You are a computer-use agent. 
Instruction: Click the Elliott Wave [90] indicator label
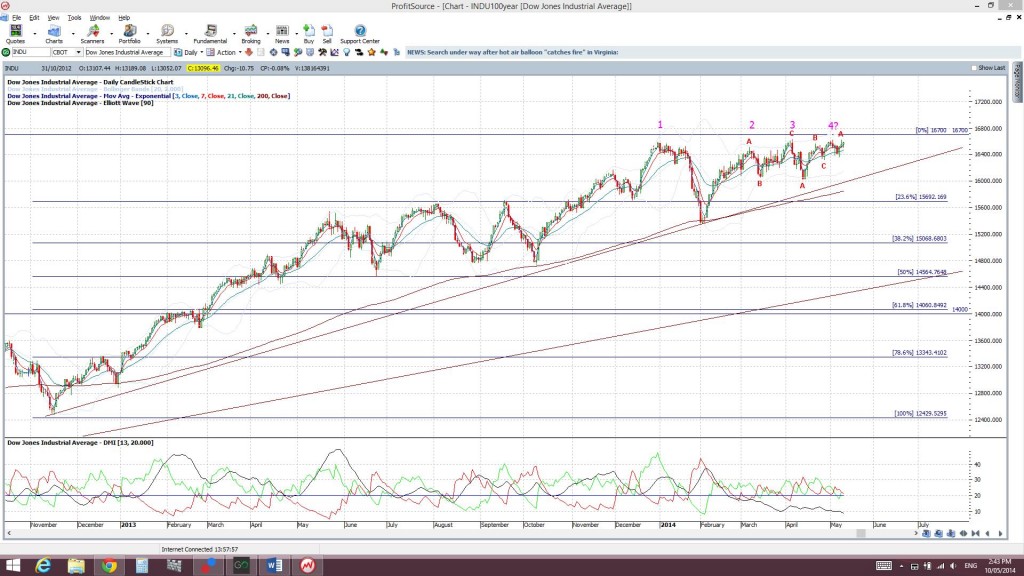pos(80,103)
